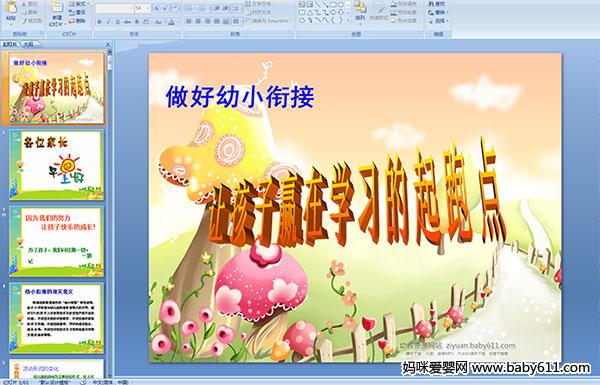Viewport: 600px width, 385px height.
Task: Select slide 2 thumbnail reading 各位家长
Action: 57,165
